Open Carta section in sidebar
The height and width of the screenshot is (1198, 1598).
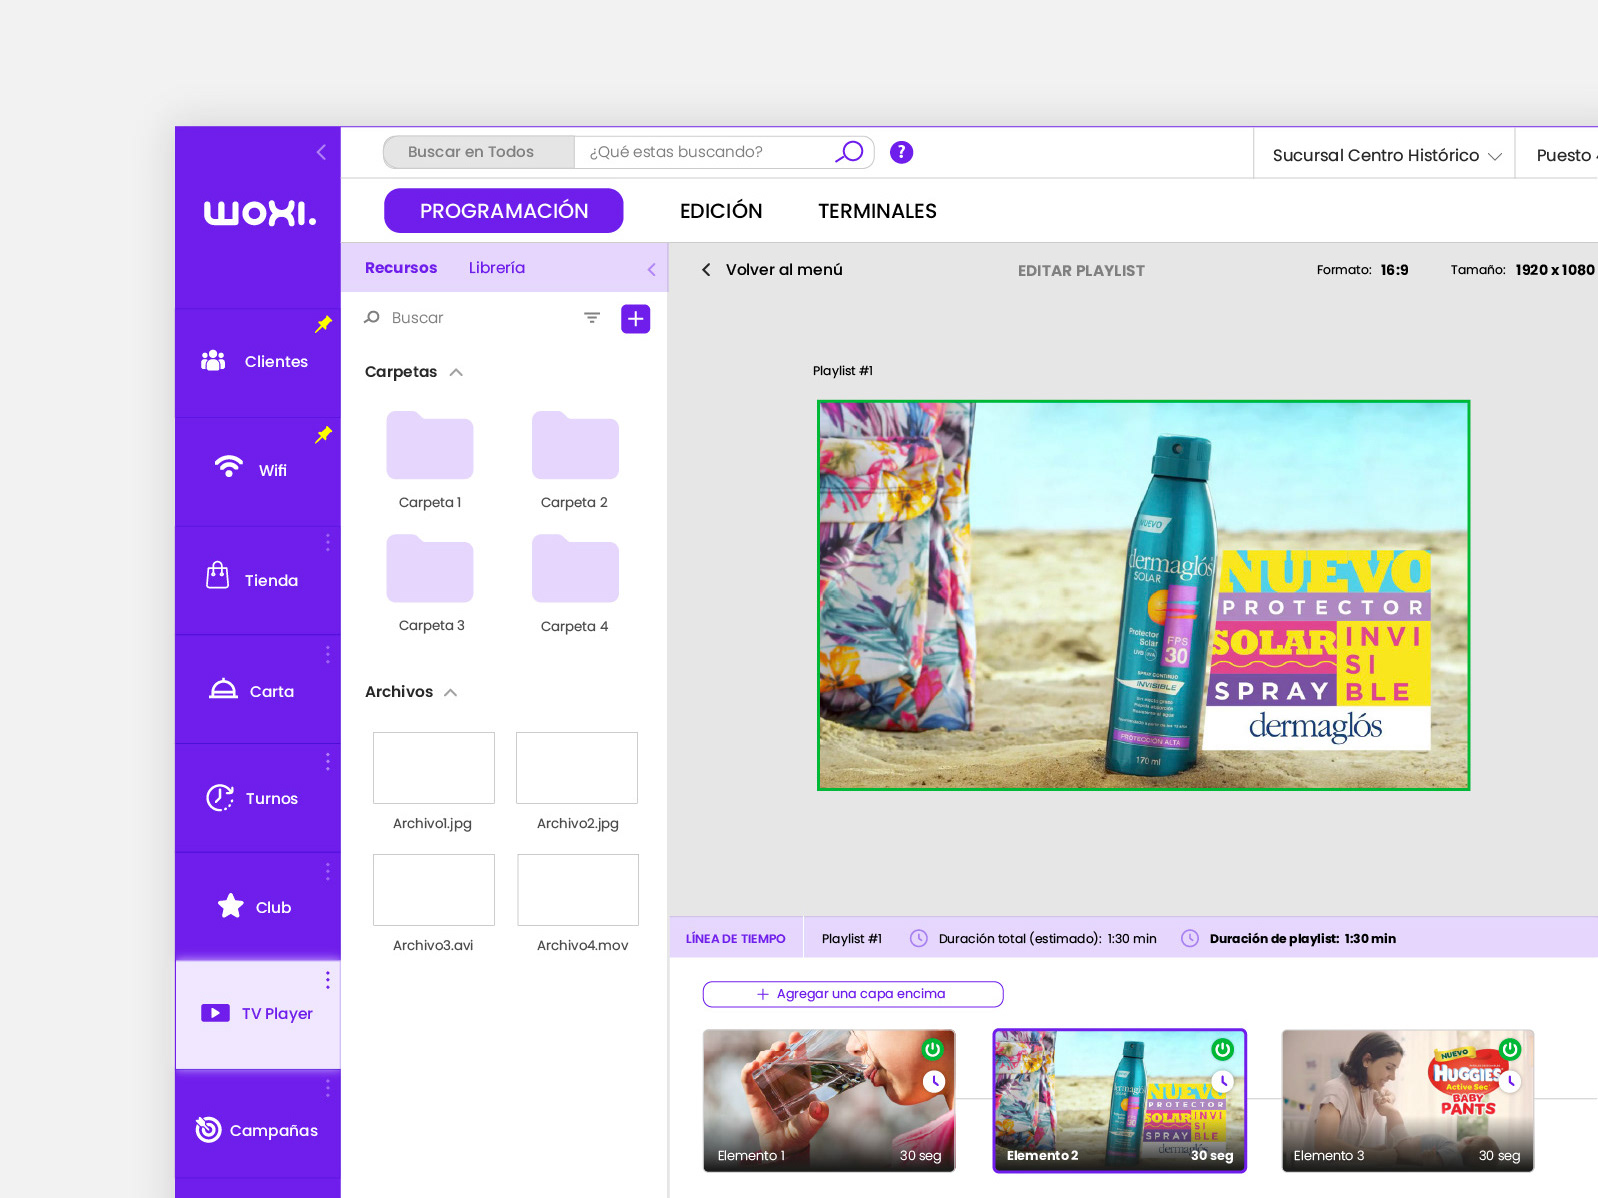[x=257, y=690]
